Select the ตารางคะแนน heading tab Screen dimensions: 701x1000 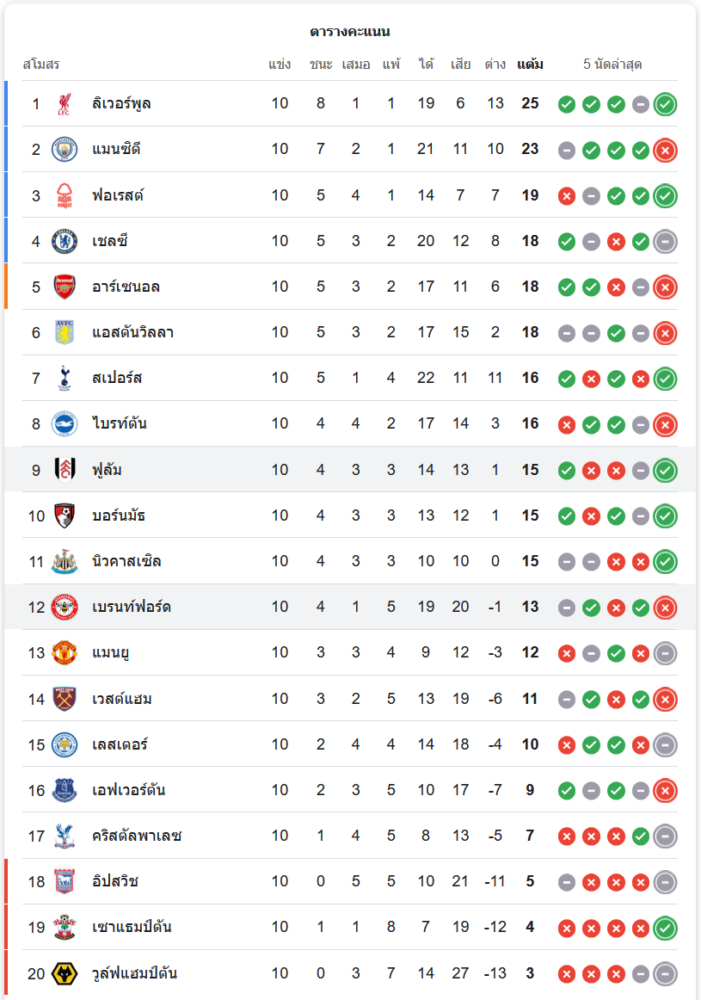[350, 31]
